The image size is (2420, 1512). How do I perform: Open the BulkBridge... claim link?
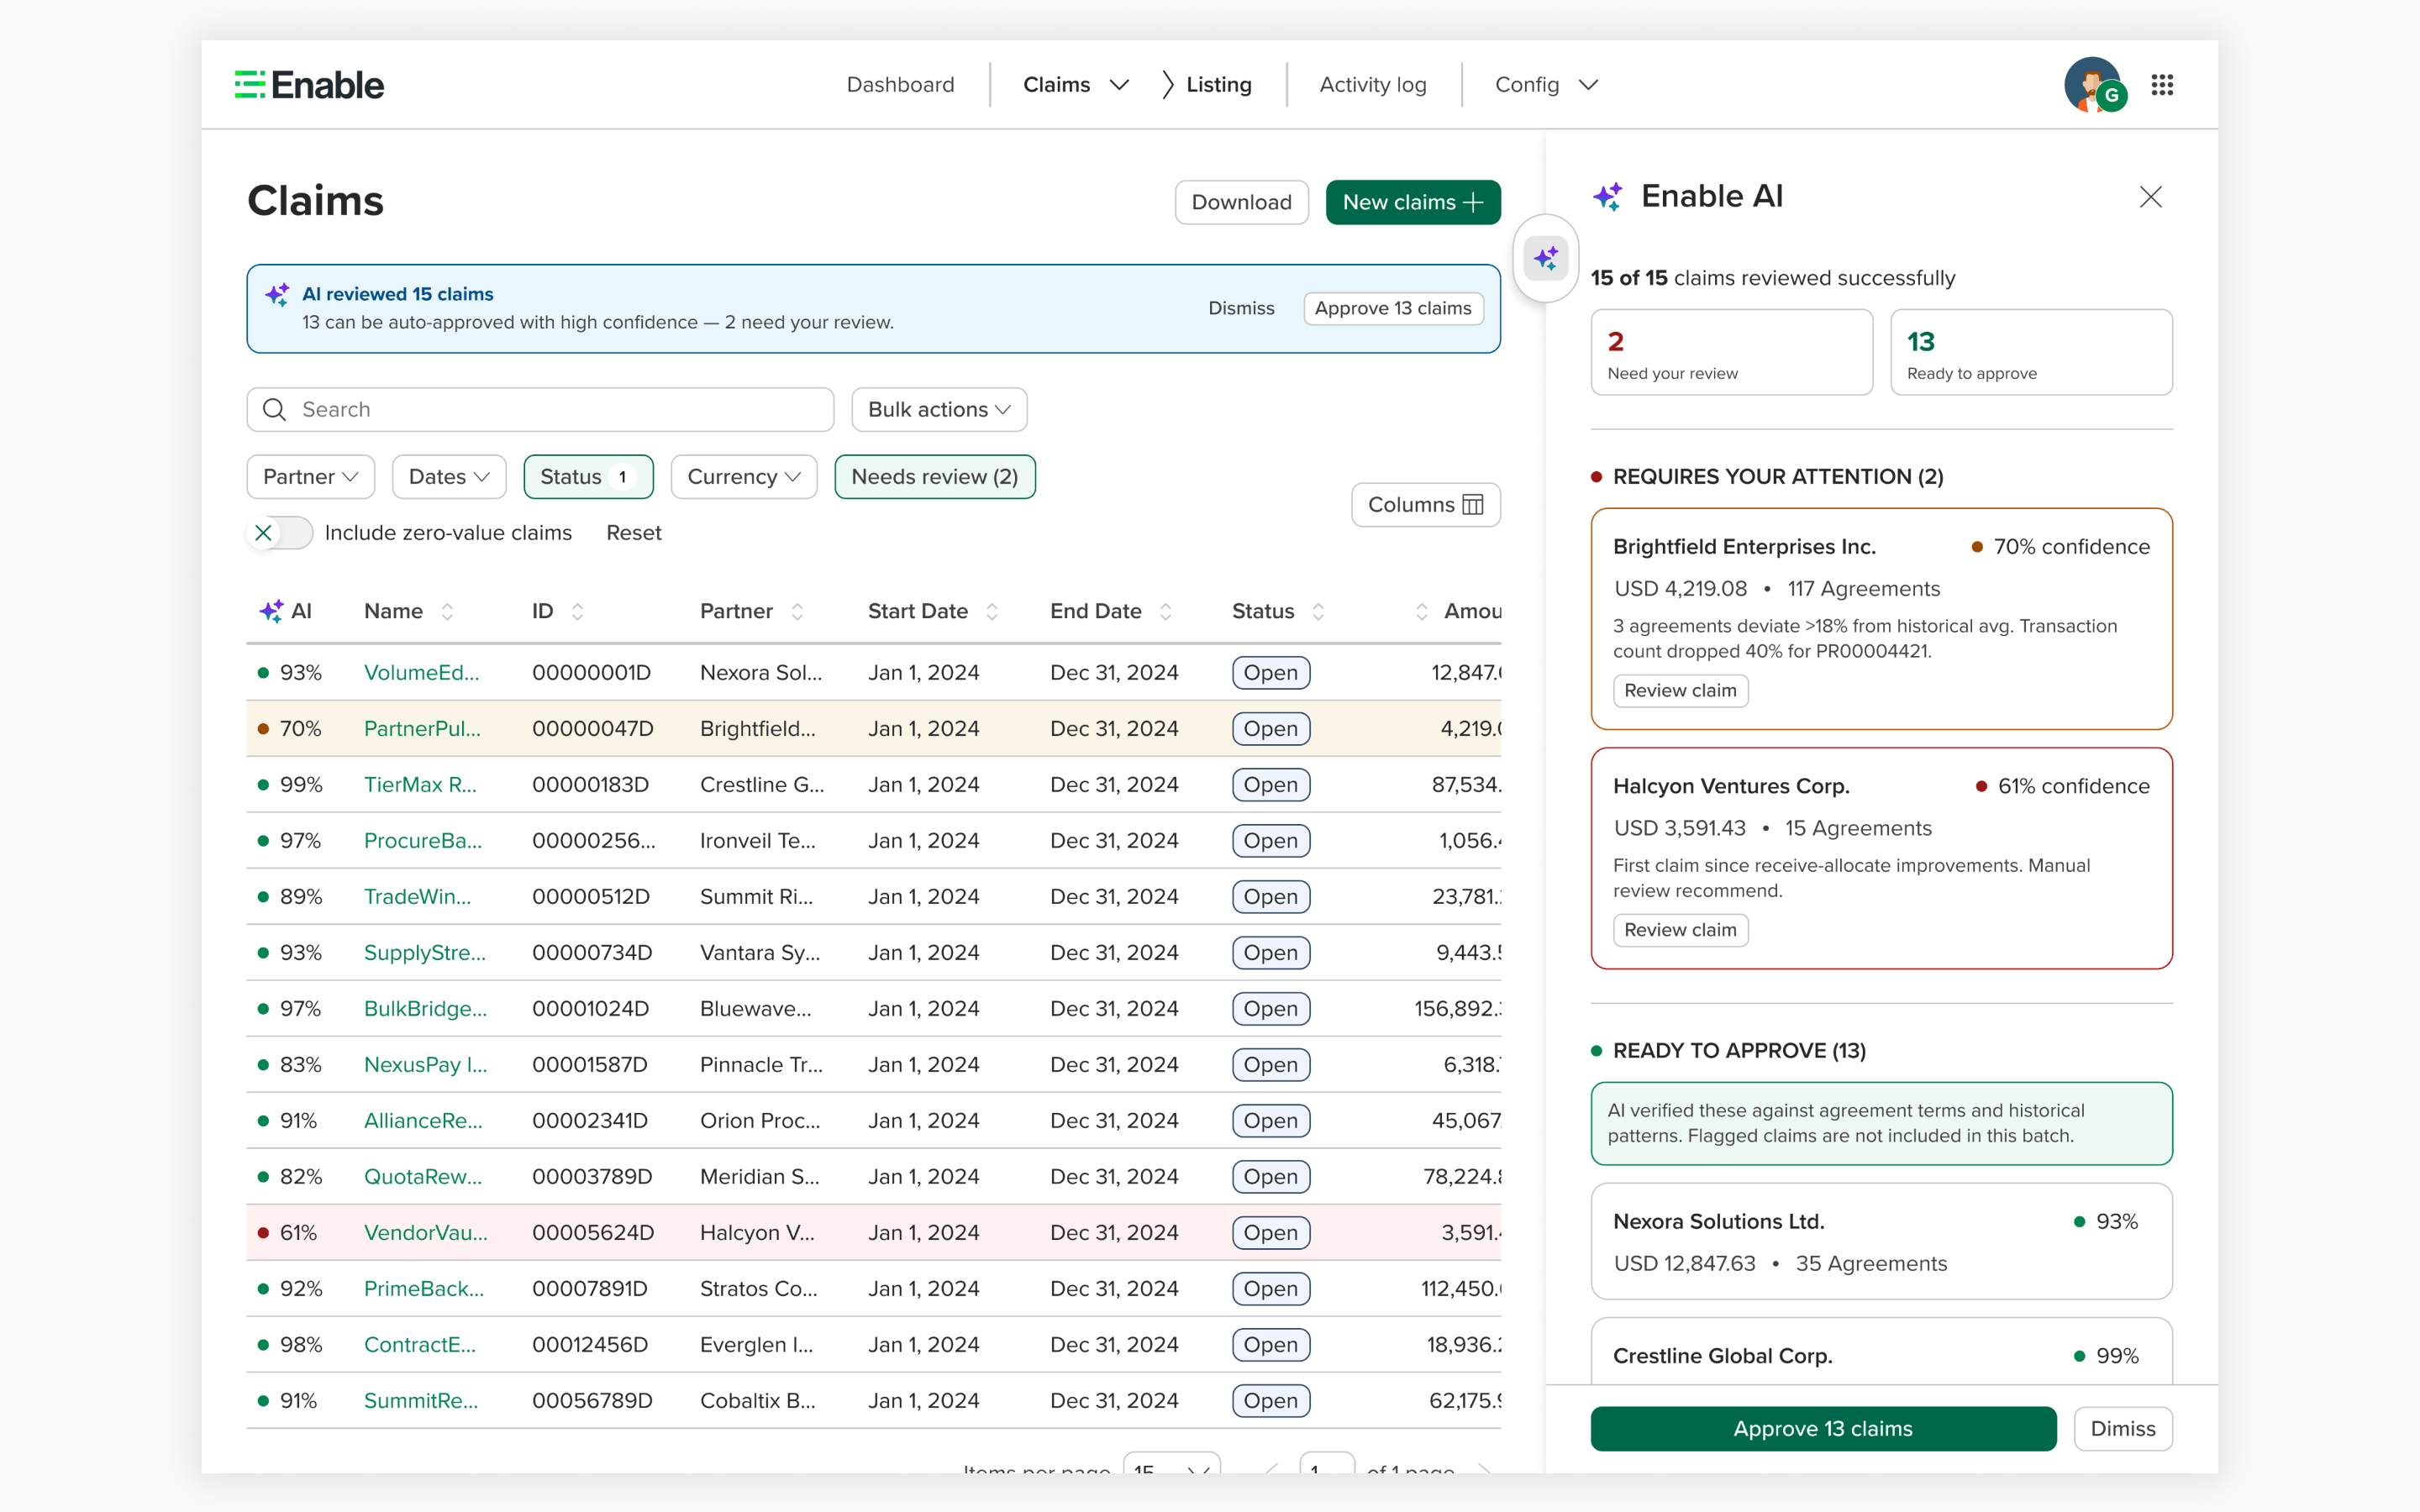click(x=425, y=1009)
